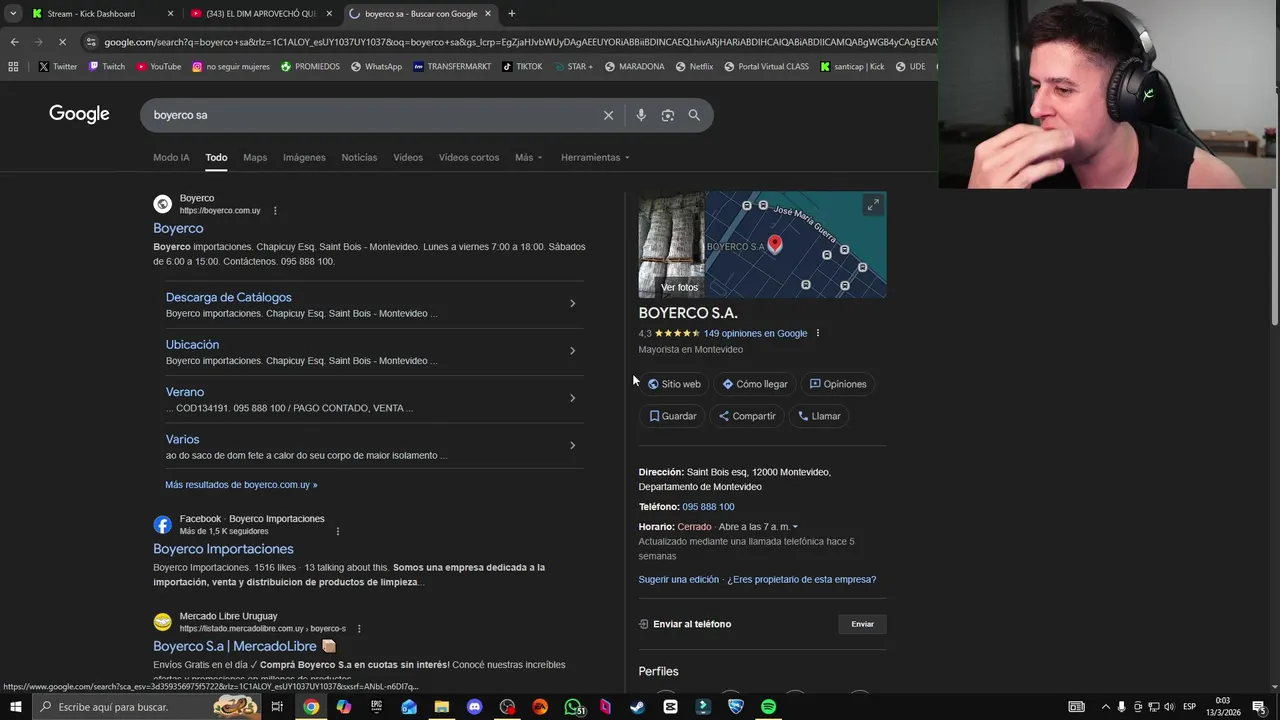
Task: Open the three-dot menu next to boyerco.com.uy
Action: tap(275, 211)
